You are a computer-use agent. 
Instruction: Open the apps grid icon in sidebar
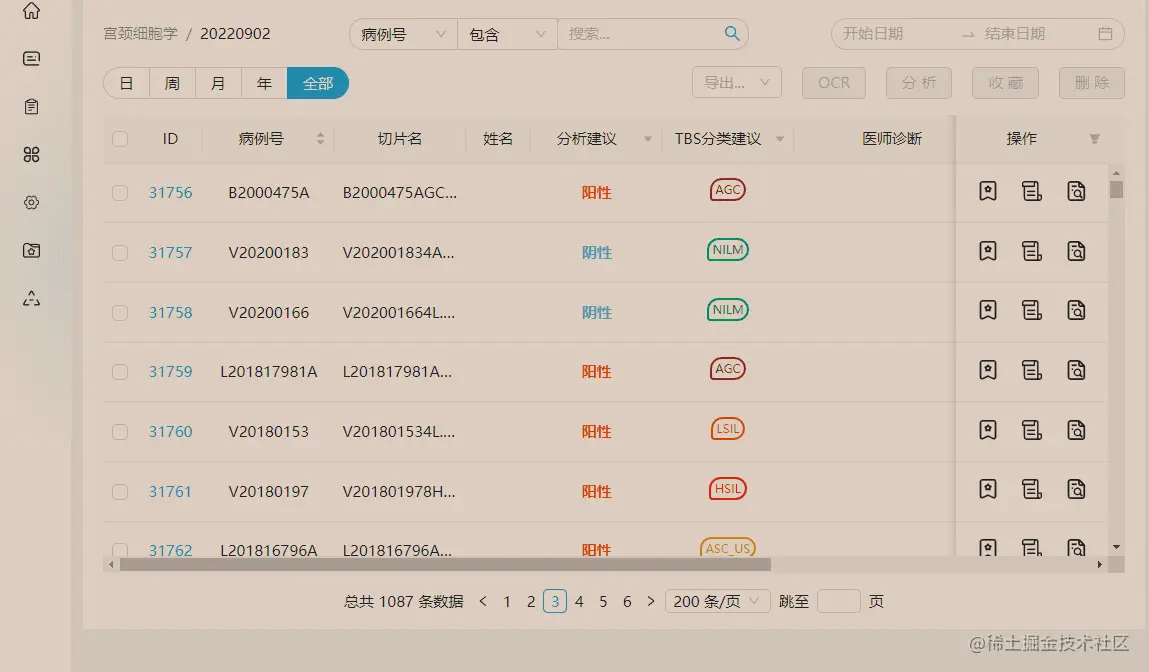click(x=30, y=154)
